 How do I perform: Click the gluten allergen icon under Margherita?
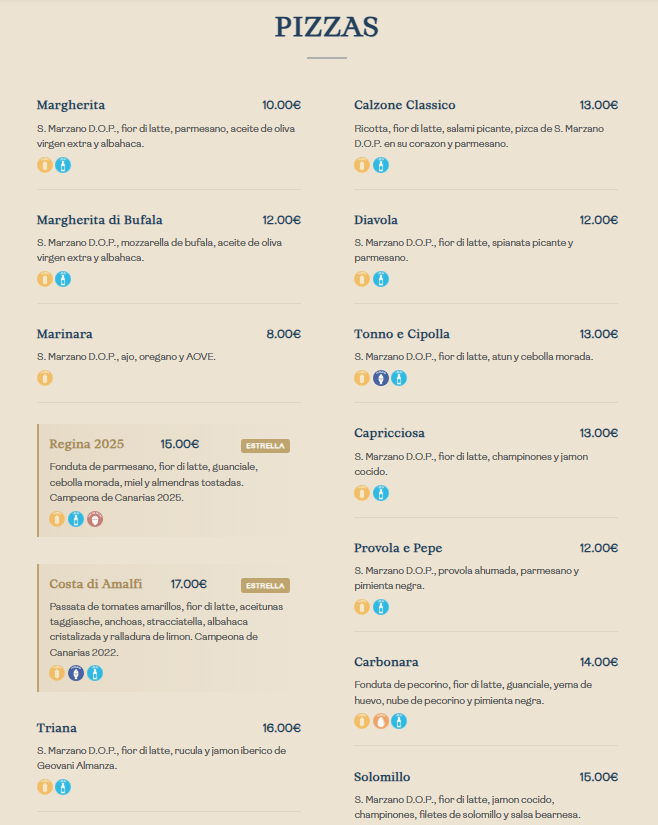point(45,165)
